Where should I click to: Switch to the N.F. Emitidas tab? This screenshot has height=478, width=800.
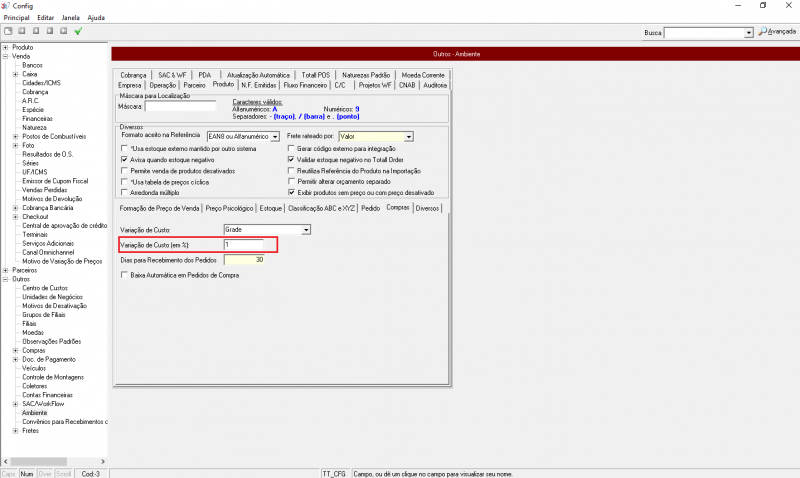259,85
